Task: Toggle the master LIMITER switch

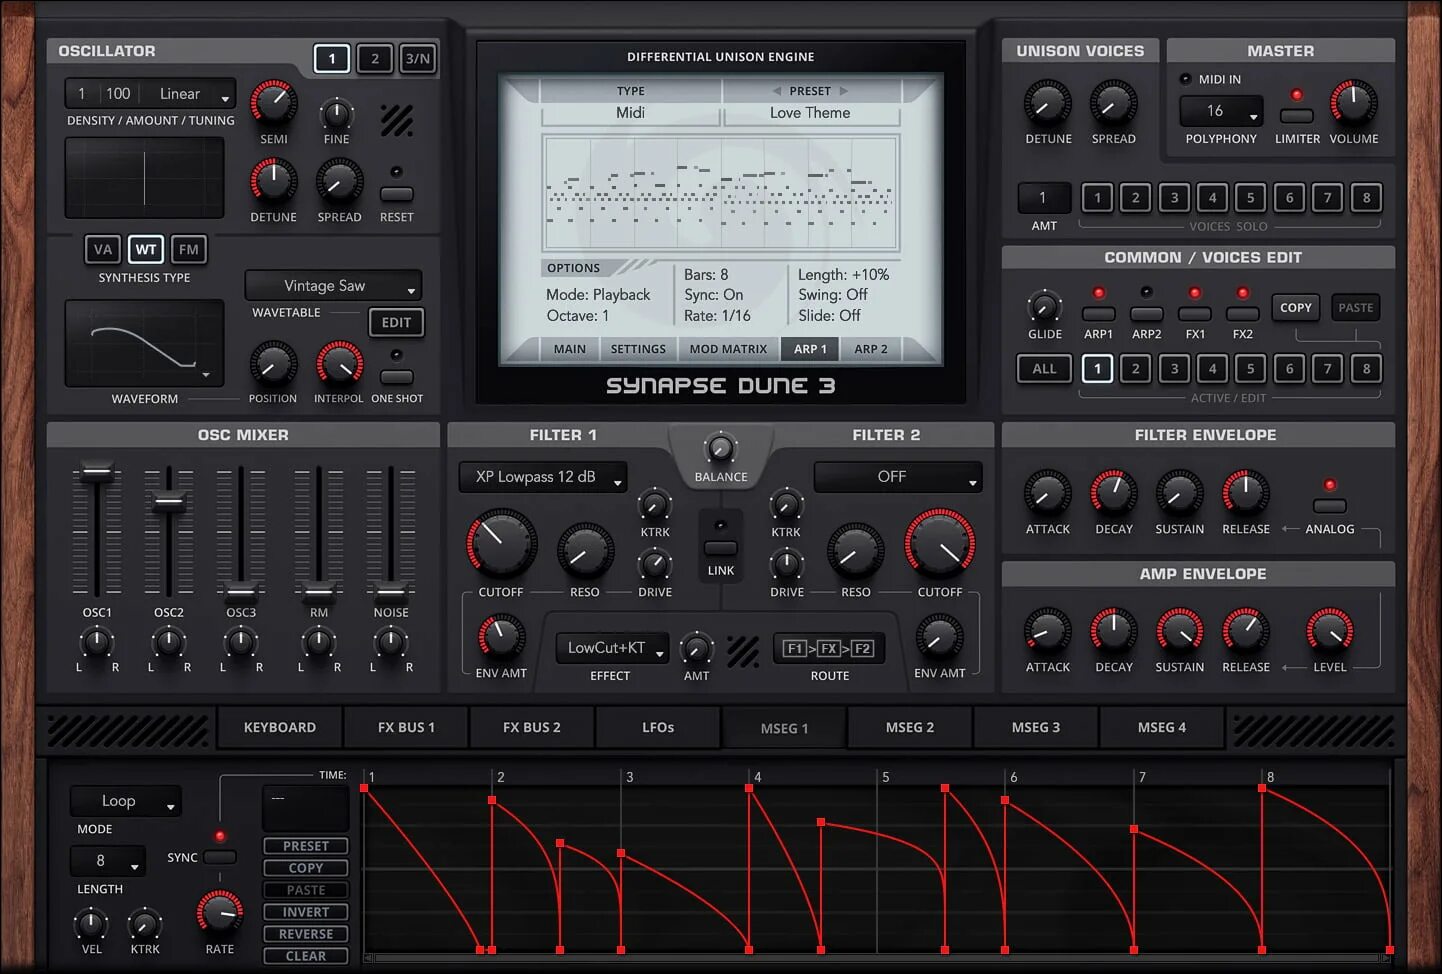Action: [1297, 116]
